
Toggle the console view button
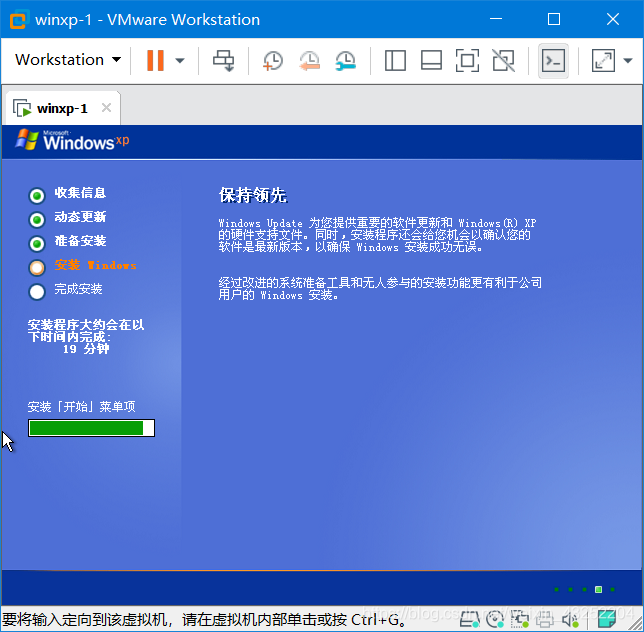[553, 61]
